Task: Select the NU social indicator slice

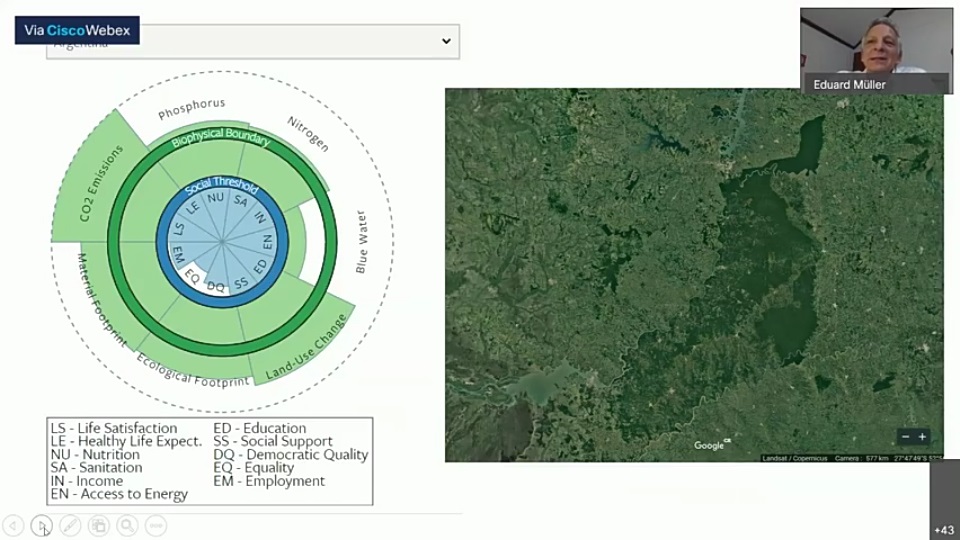Action: [215, 198]
